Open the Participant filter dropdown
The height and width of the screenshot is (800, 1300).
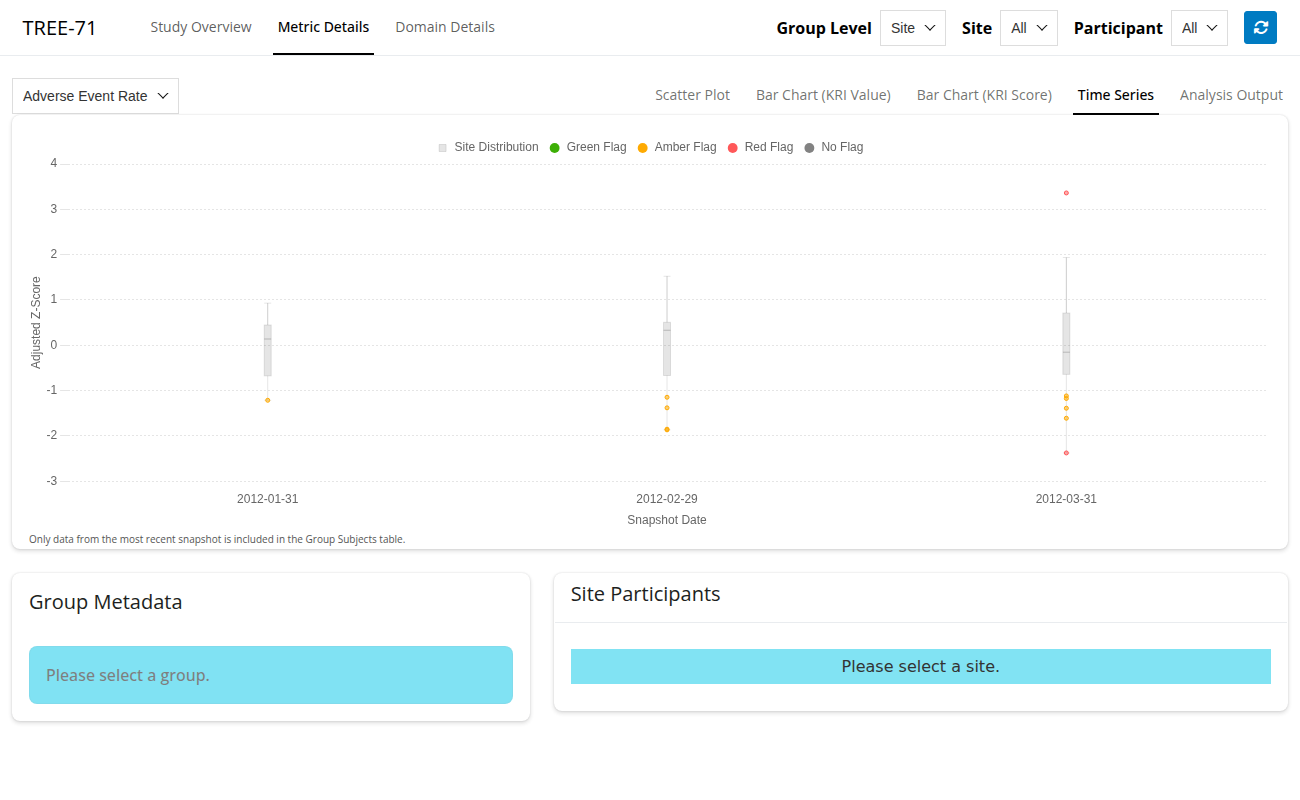(1199, 28)
